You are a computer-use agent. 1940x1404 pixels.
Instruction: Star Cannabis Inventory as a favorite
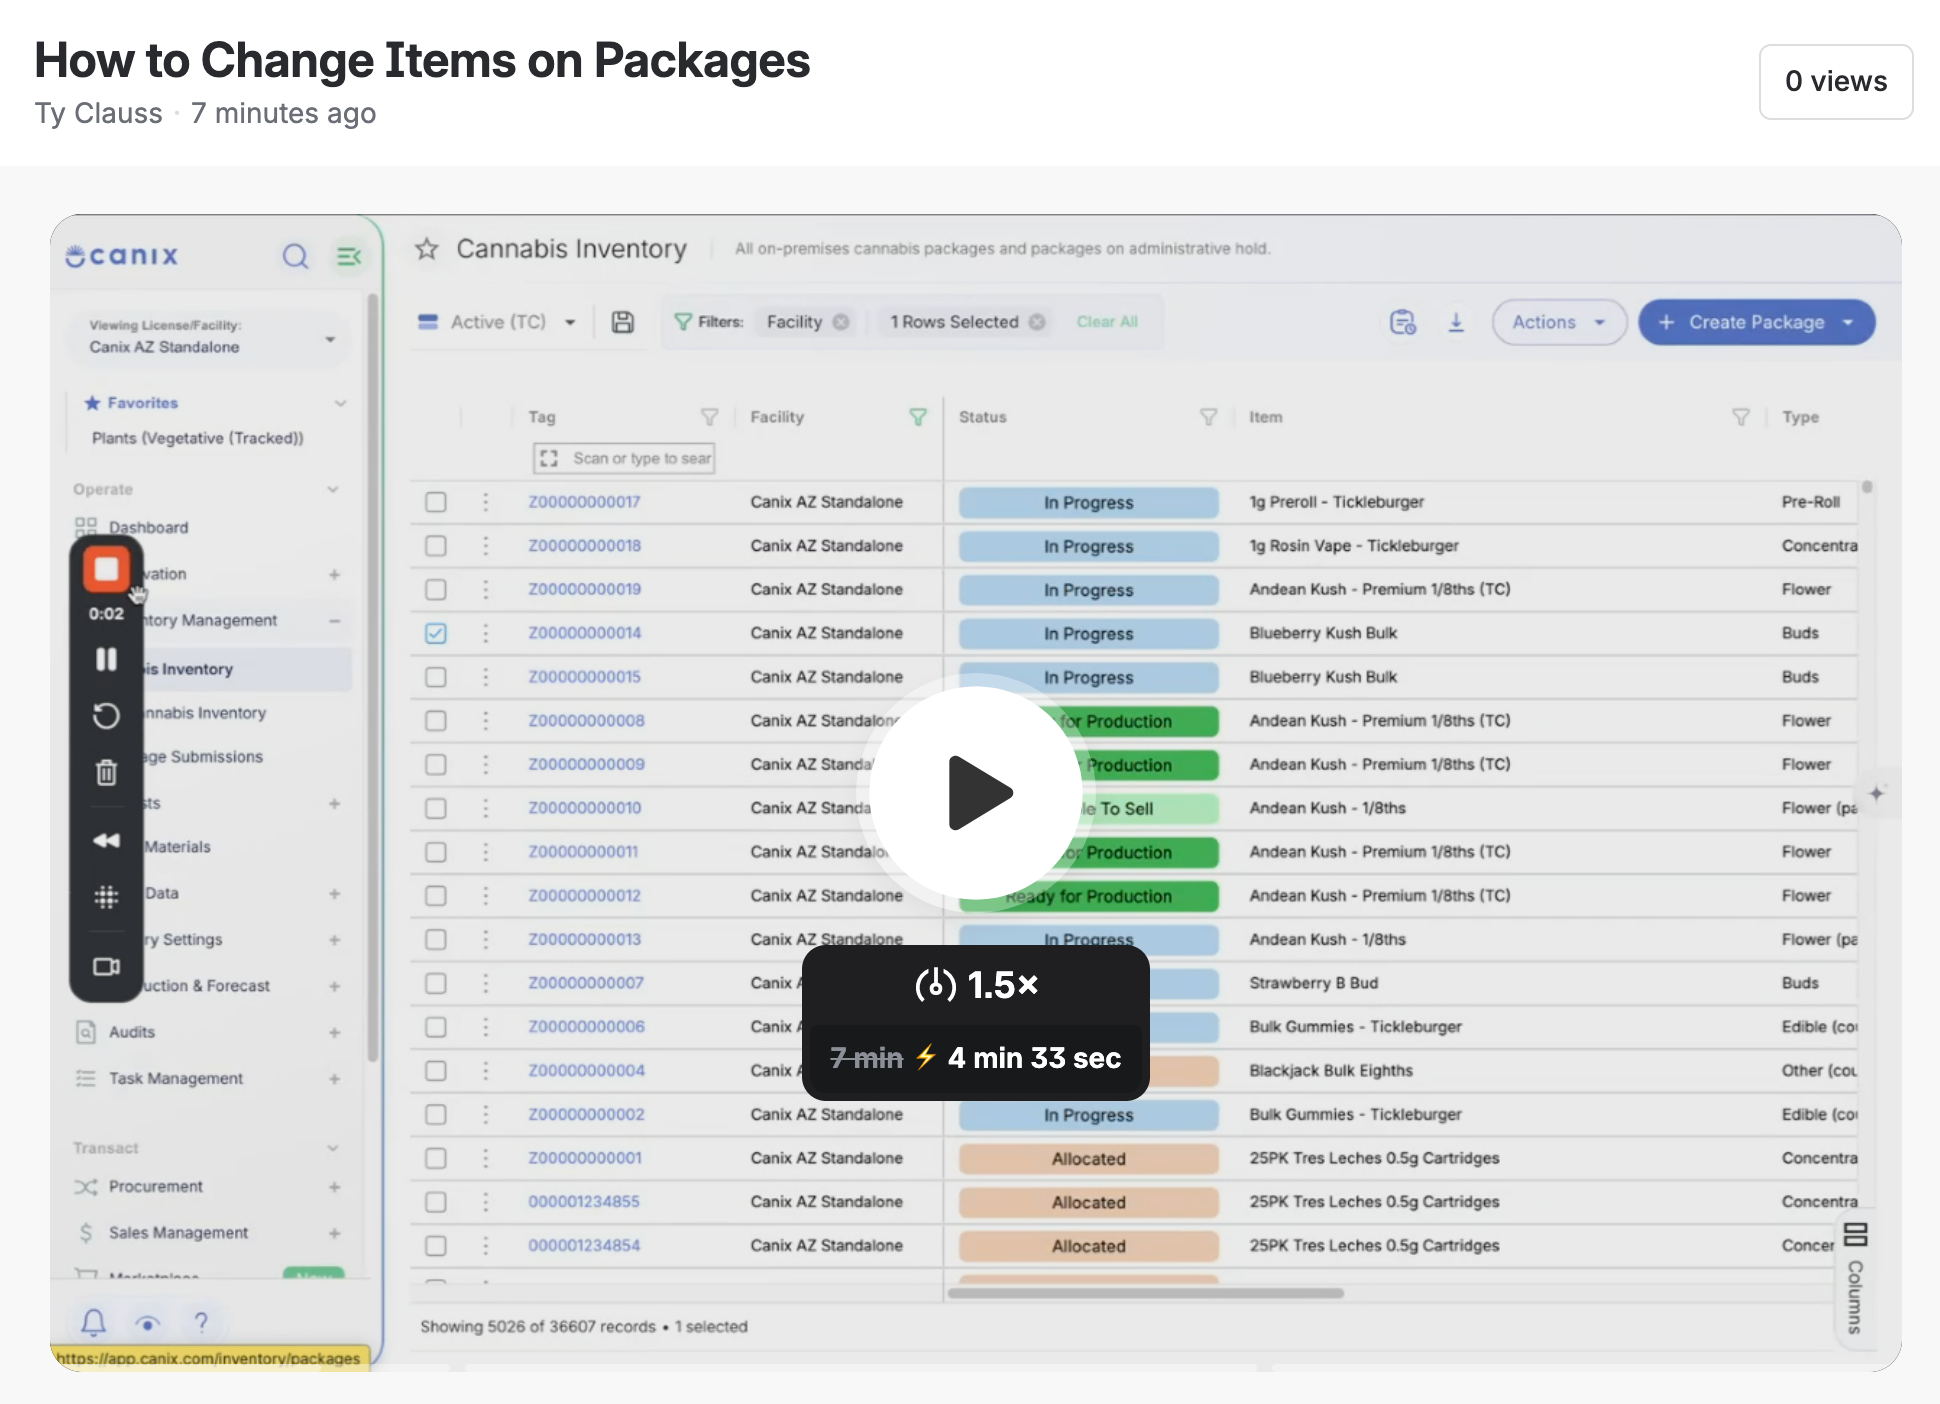pos(427,249)
